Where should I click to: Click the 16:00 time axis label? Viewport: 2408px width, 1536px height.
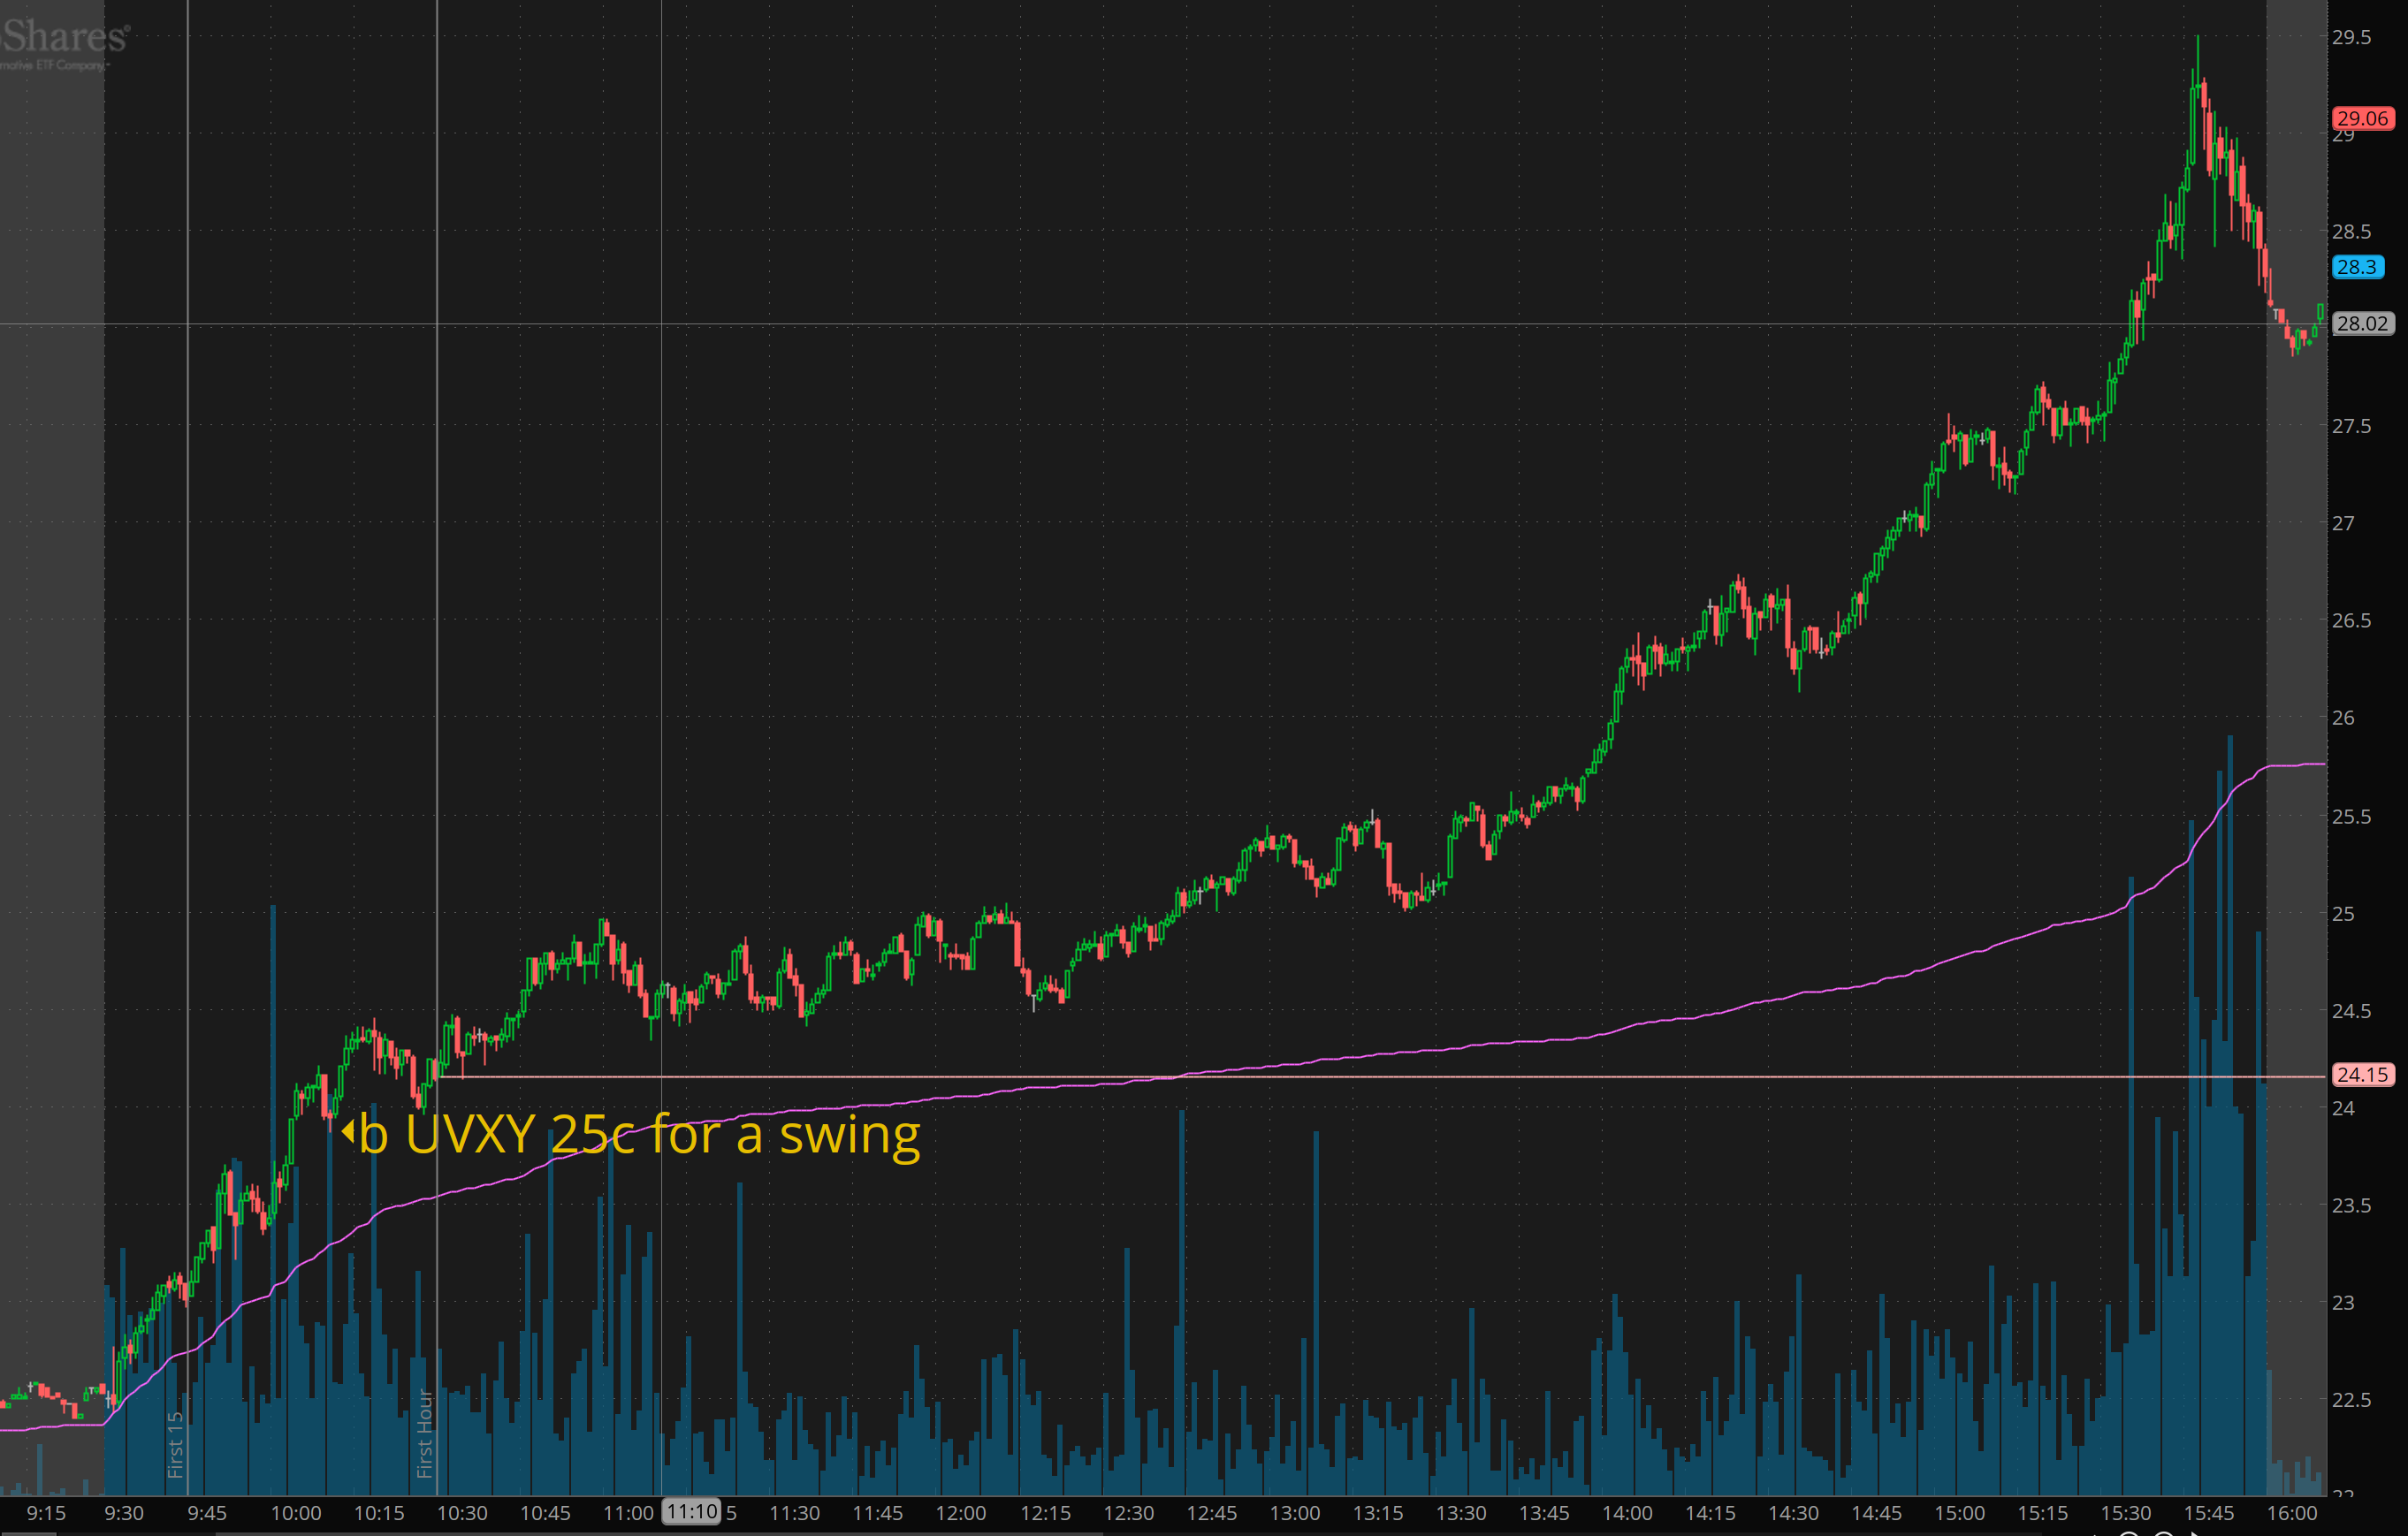tap(2291, 1513)
